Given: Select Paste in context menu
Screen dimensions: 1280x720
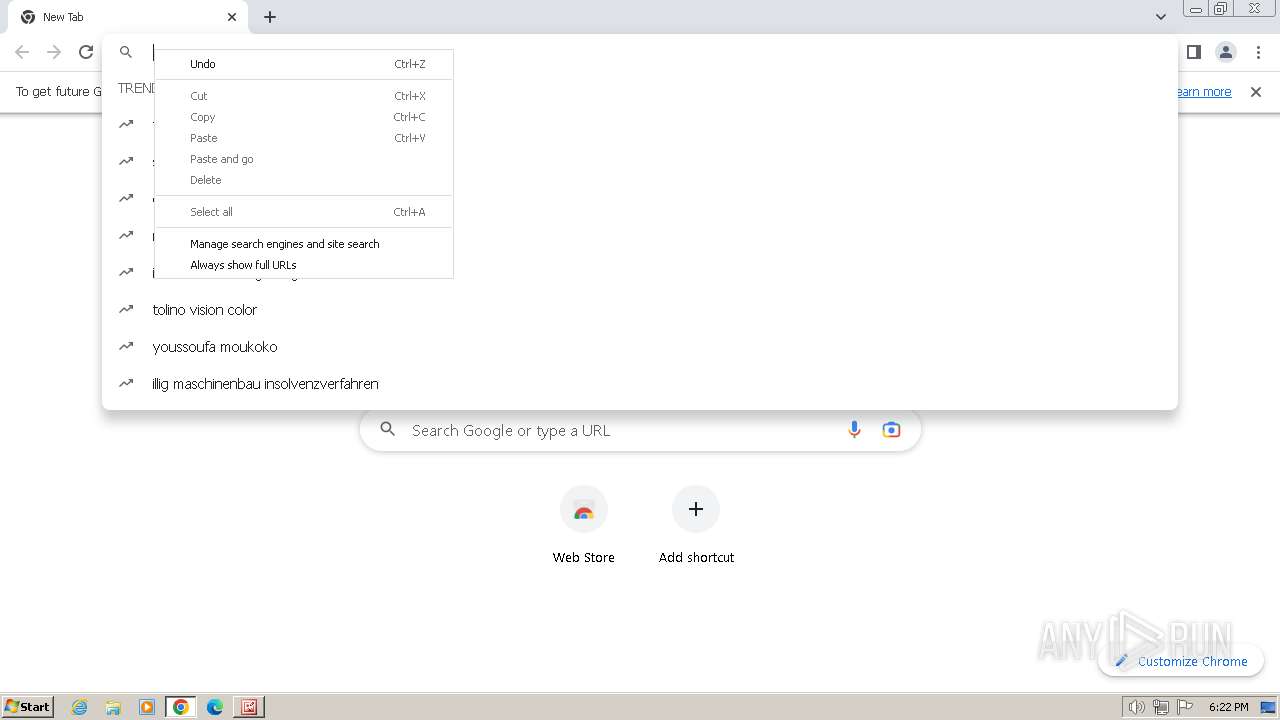Looking at the screenshot, I should 304,138.
